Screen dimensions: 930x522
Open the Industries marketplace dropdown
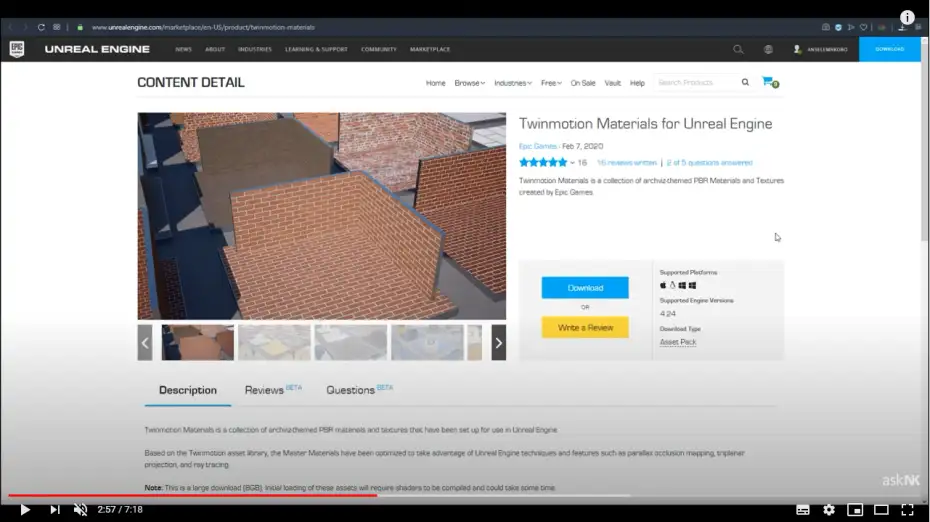[x=512, y=83]
